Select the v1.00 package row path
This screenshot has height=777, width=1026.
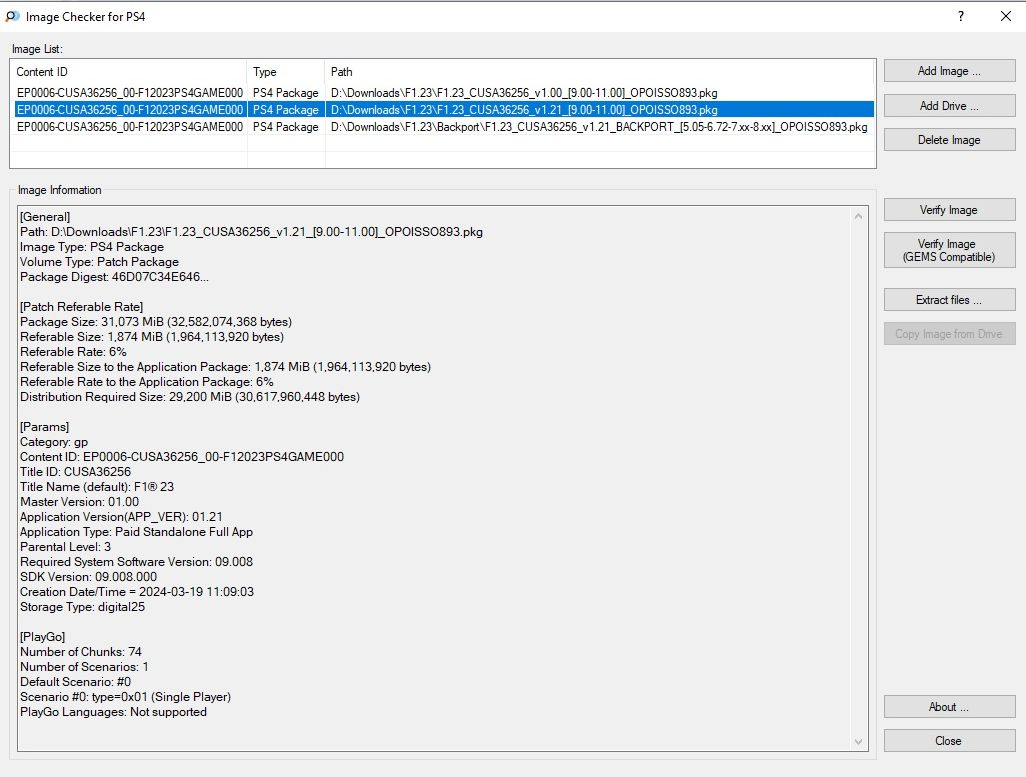(x=524, y=92)
